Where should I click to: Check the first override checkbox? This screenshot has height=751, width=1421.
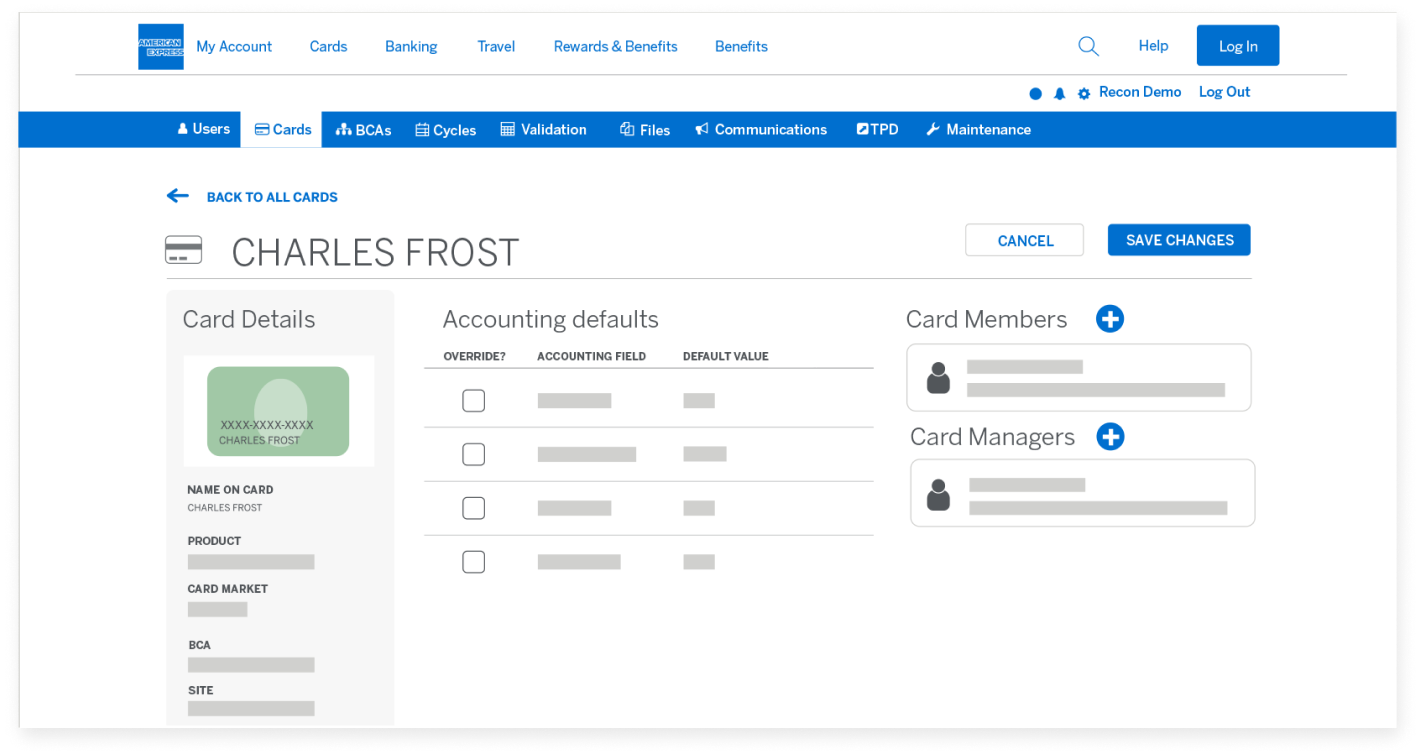(x=473, y=401)
